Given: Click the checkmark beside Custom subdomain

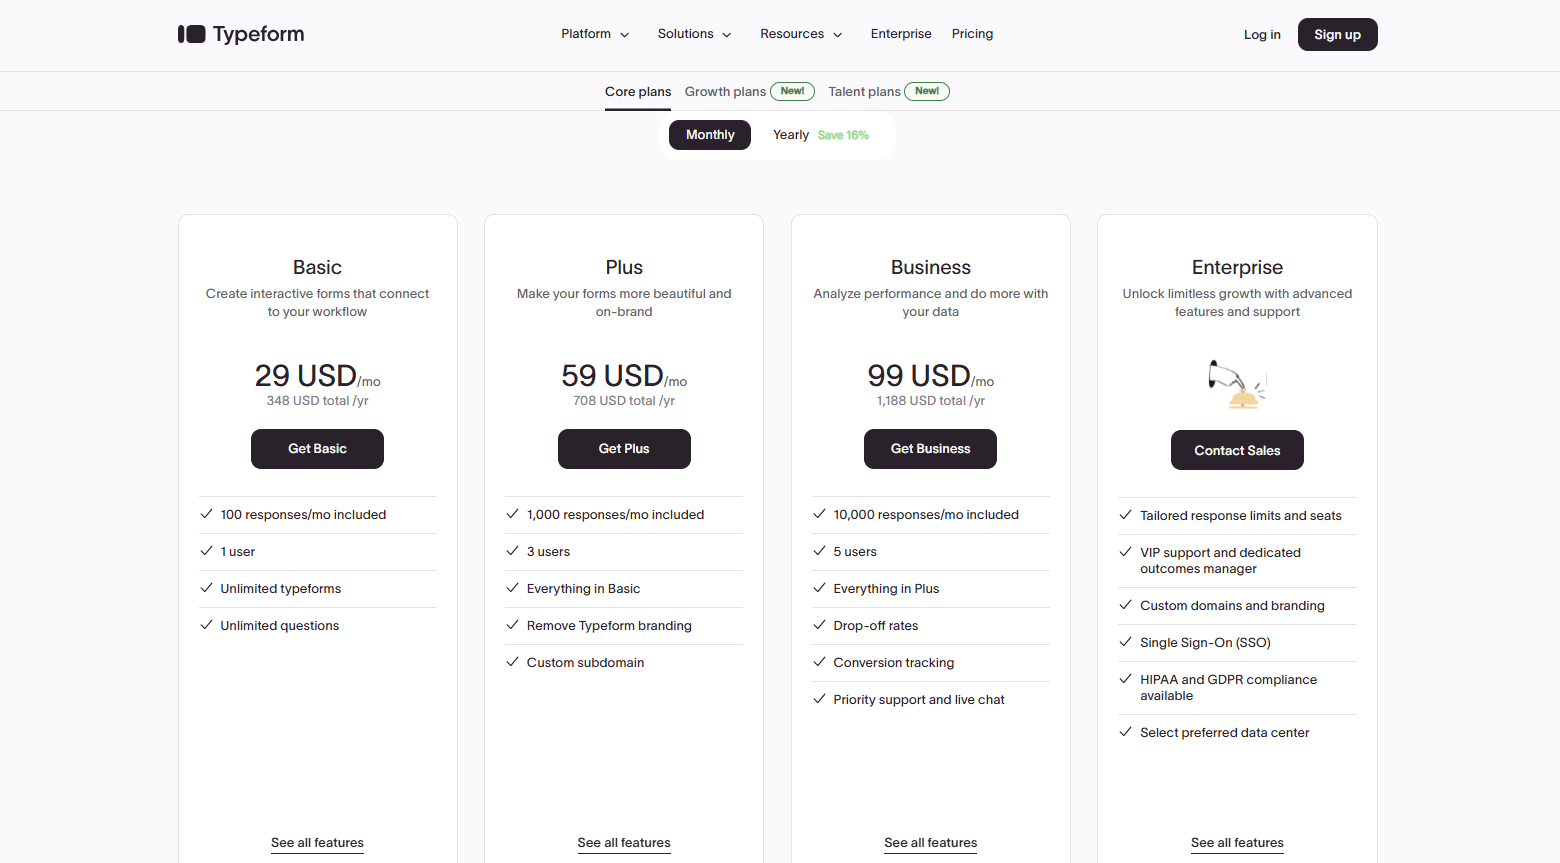Looking at the screenshot, I should (x=513, y=662).
